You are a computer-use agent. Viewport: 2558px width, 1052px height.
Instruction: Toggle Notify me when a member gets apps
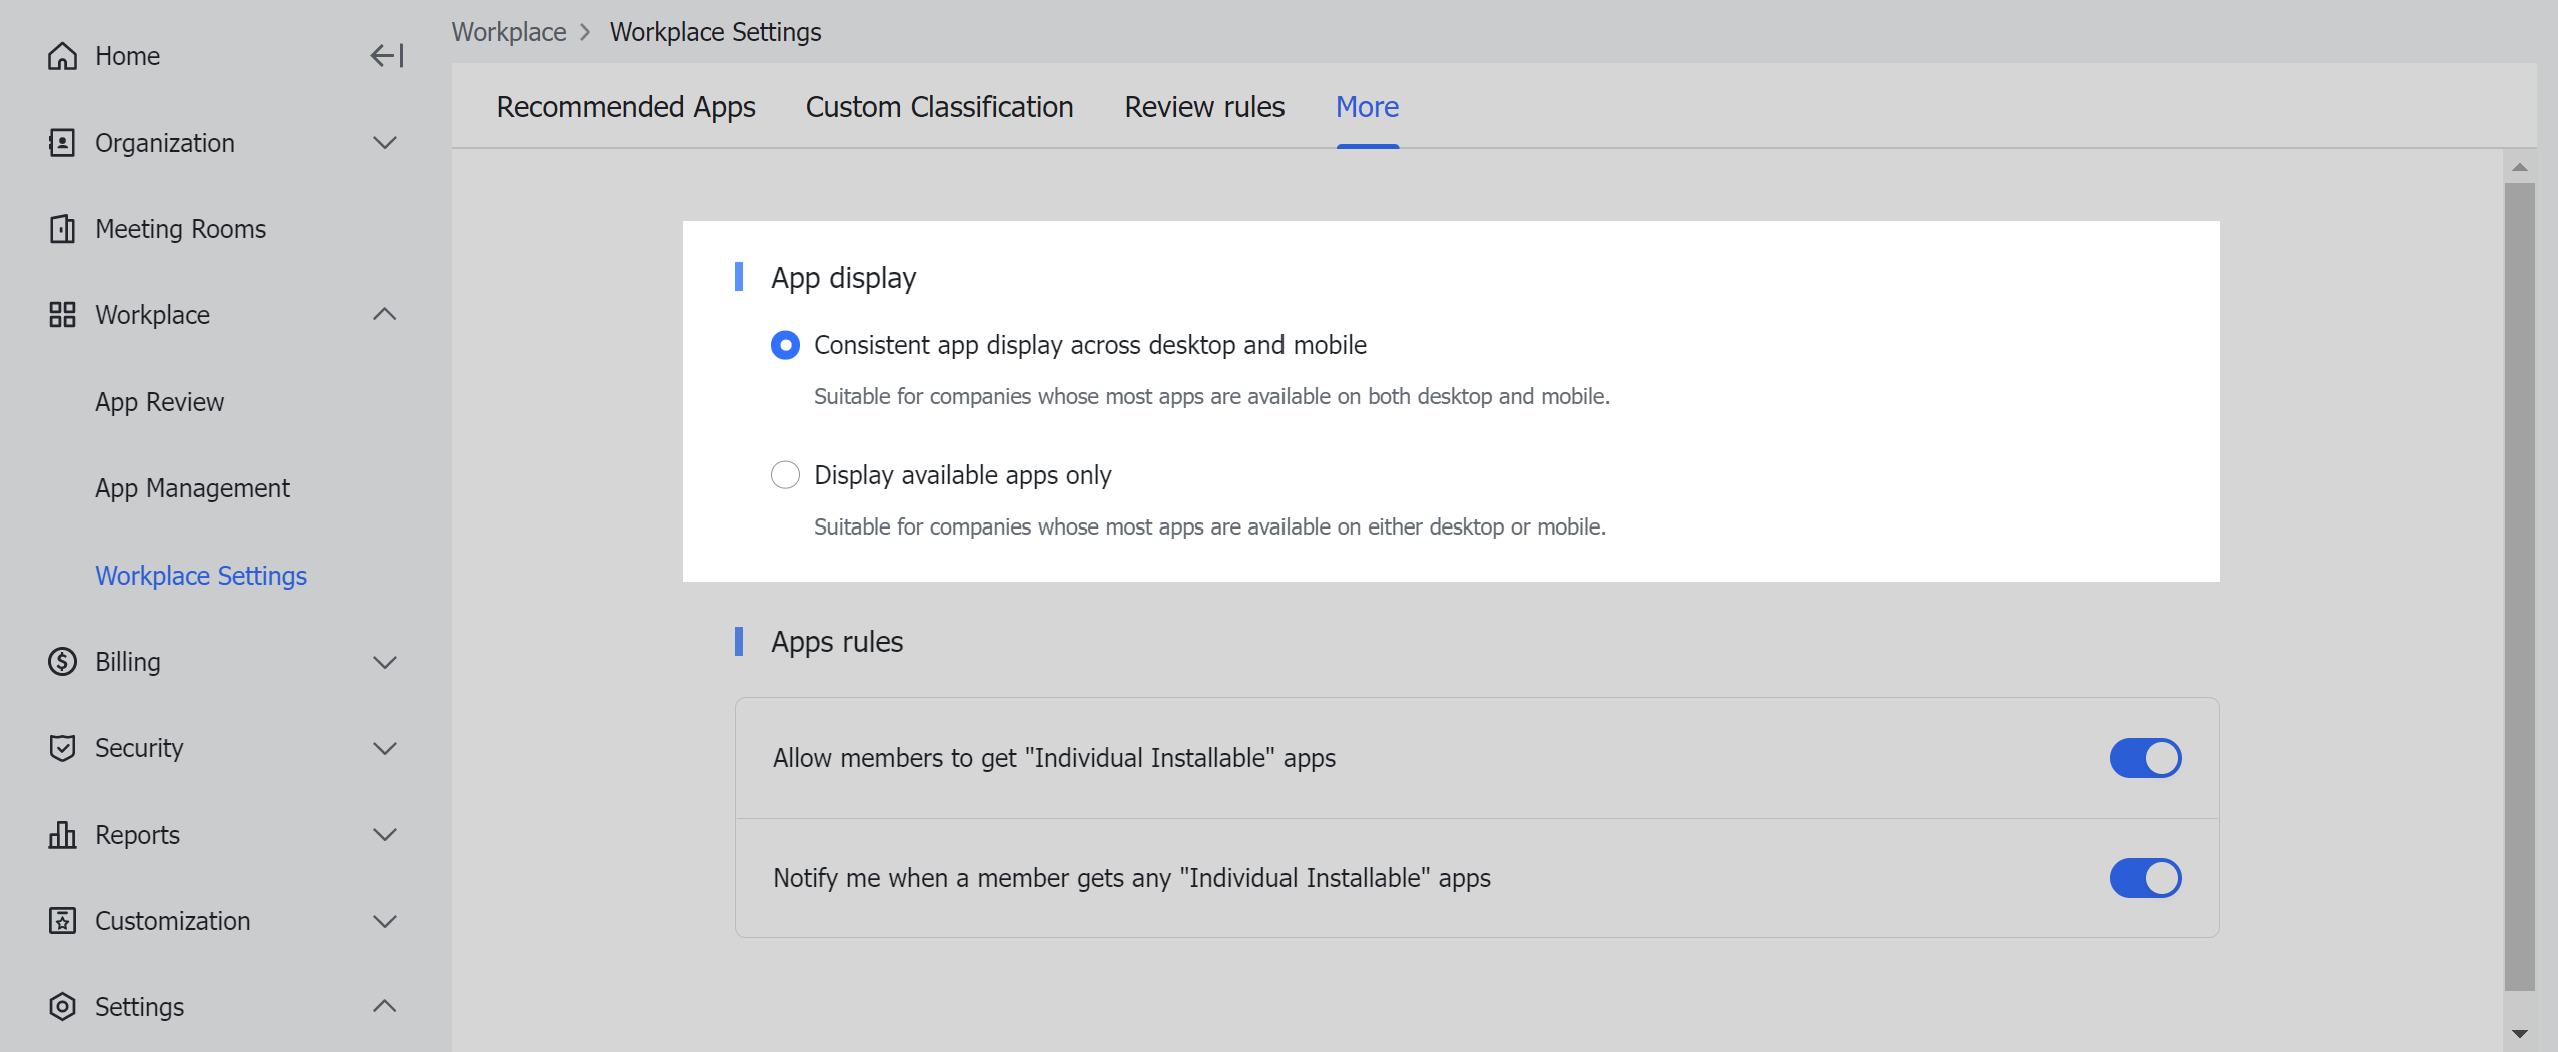(x=2145, y=878)
